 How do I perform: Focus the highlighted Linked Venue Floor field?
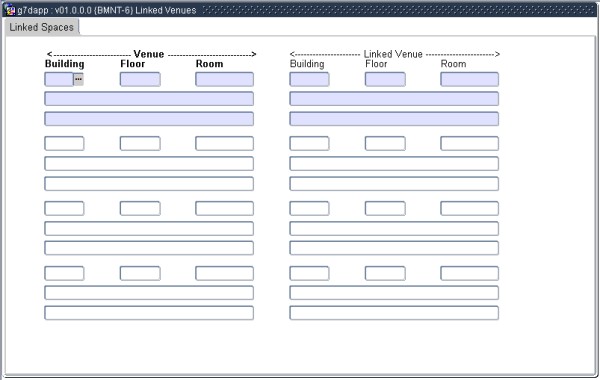(385, 79)
